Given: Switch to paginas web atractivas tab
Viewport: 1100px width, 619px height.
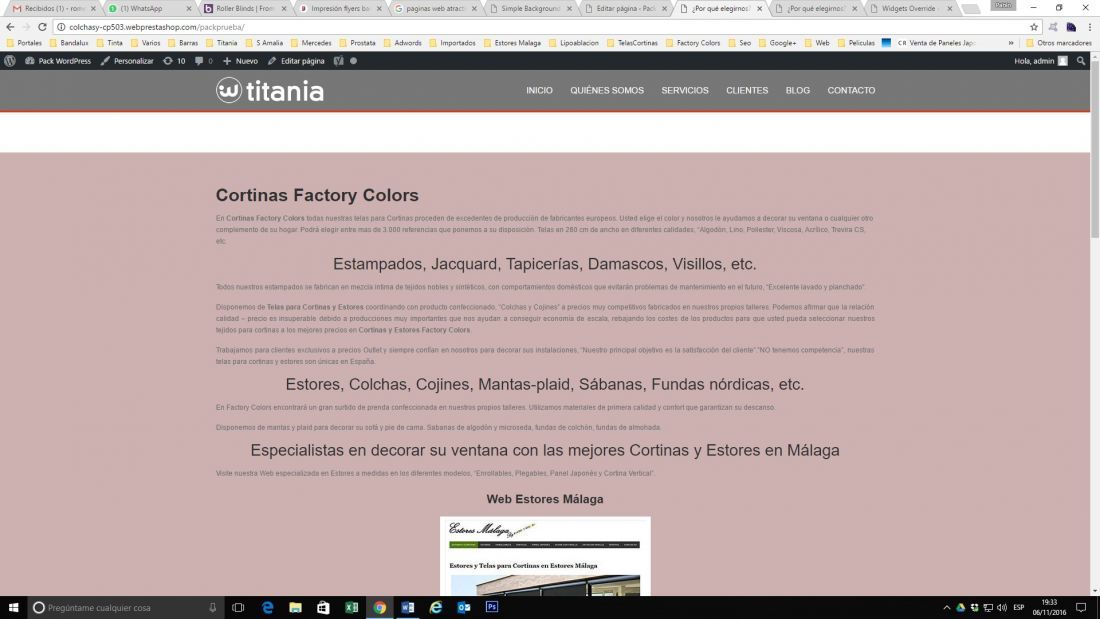Looking at the screenshot, I should click(x=435, y=8).
